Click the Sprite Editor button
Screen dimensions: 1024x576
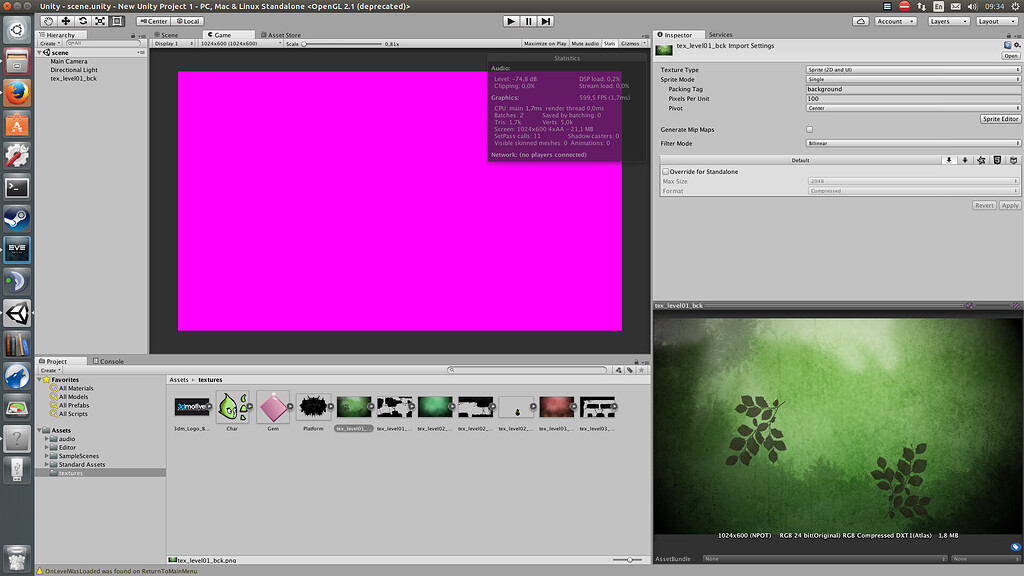tap(1000, 118)
